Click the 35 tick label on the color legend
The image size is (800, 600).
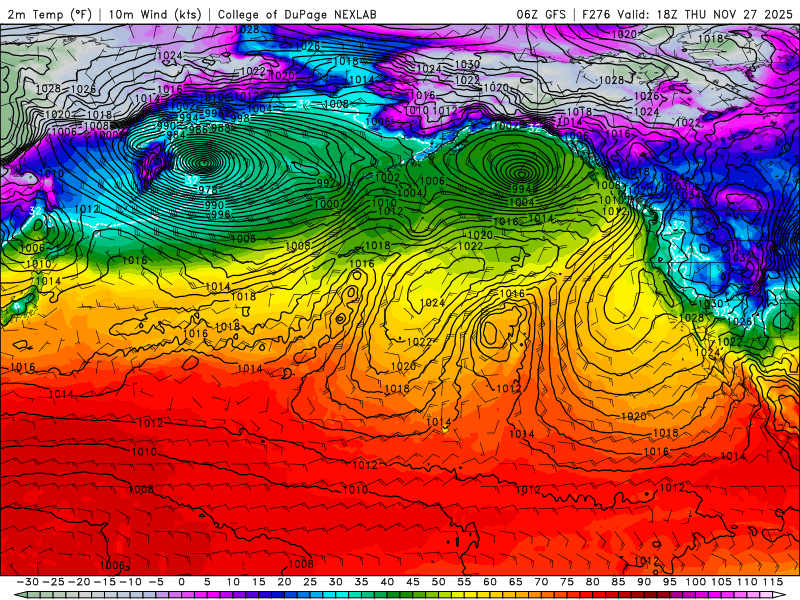(361, 582)
